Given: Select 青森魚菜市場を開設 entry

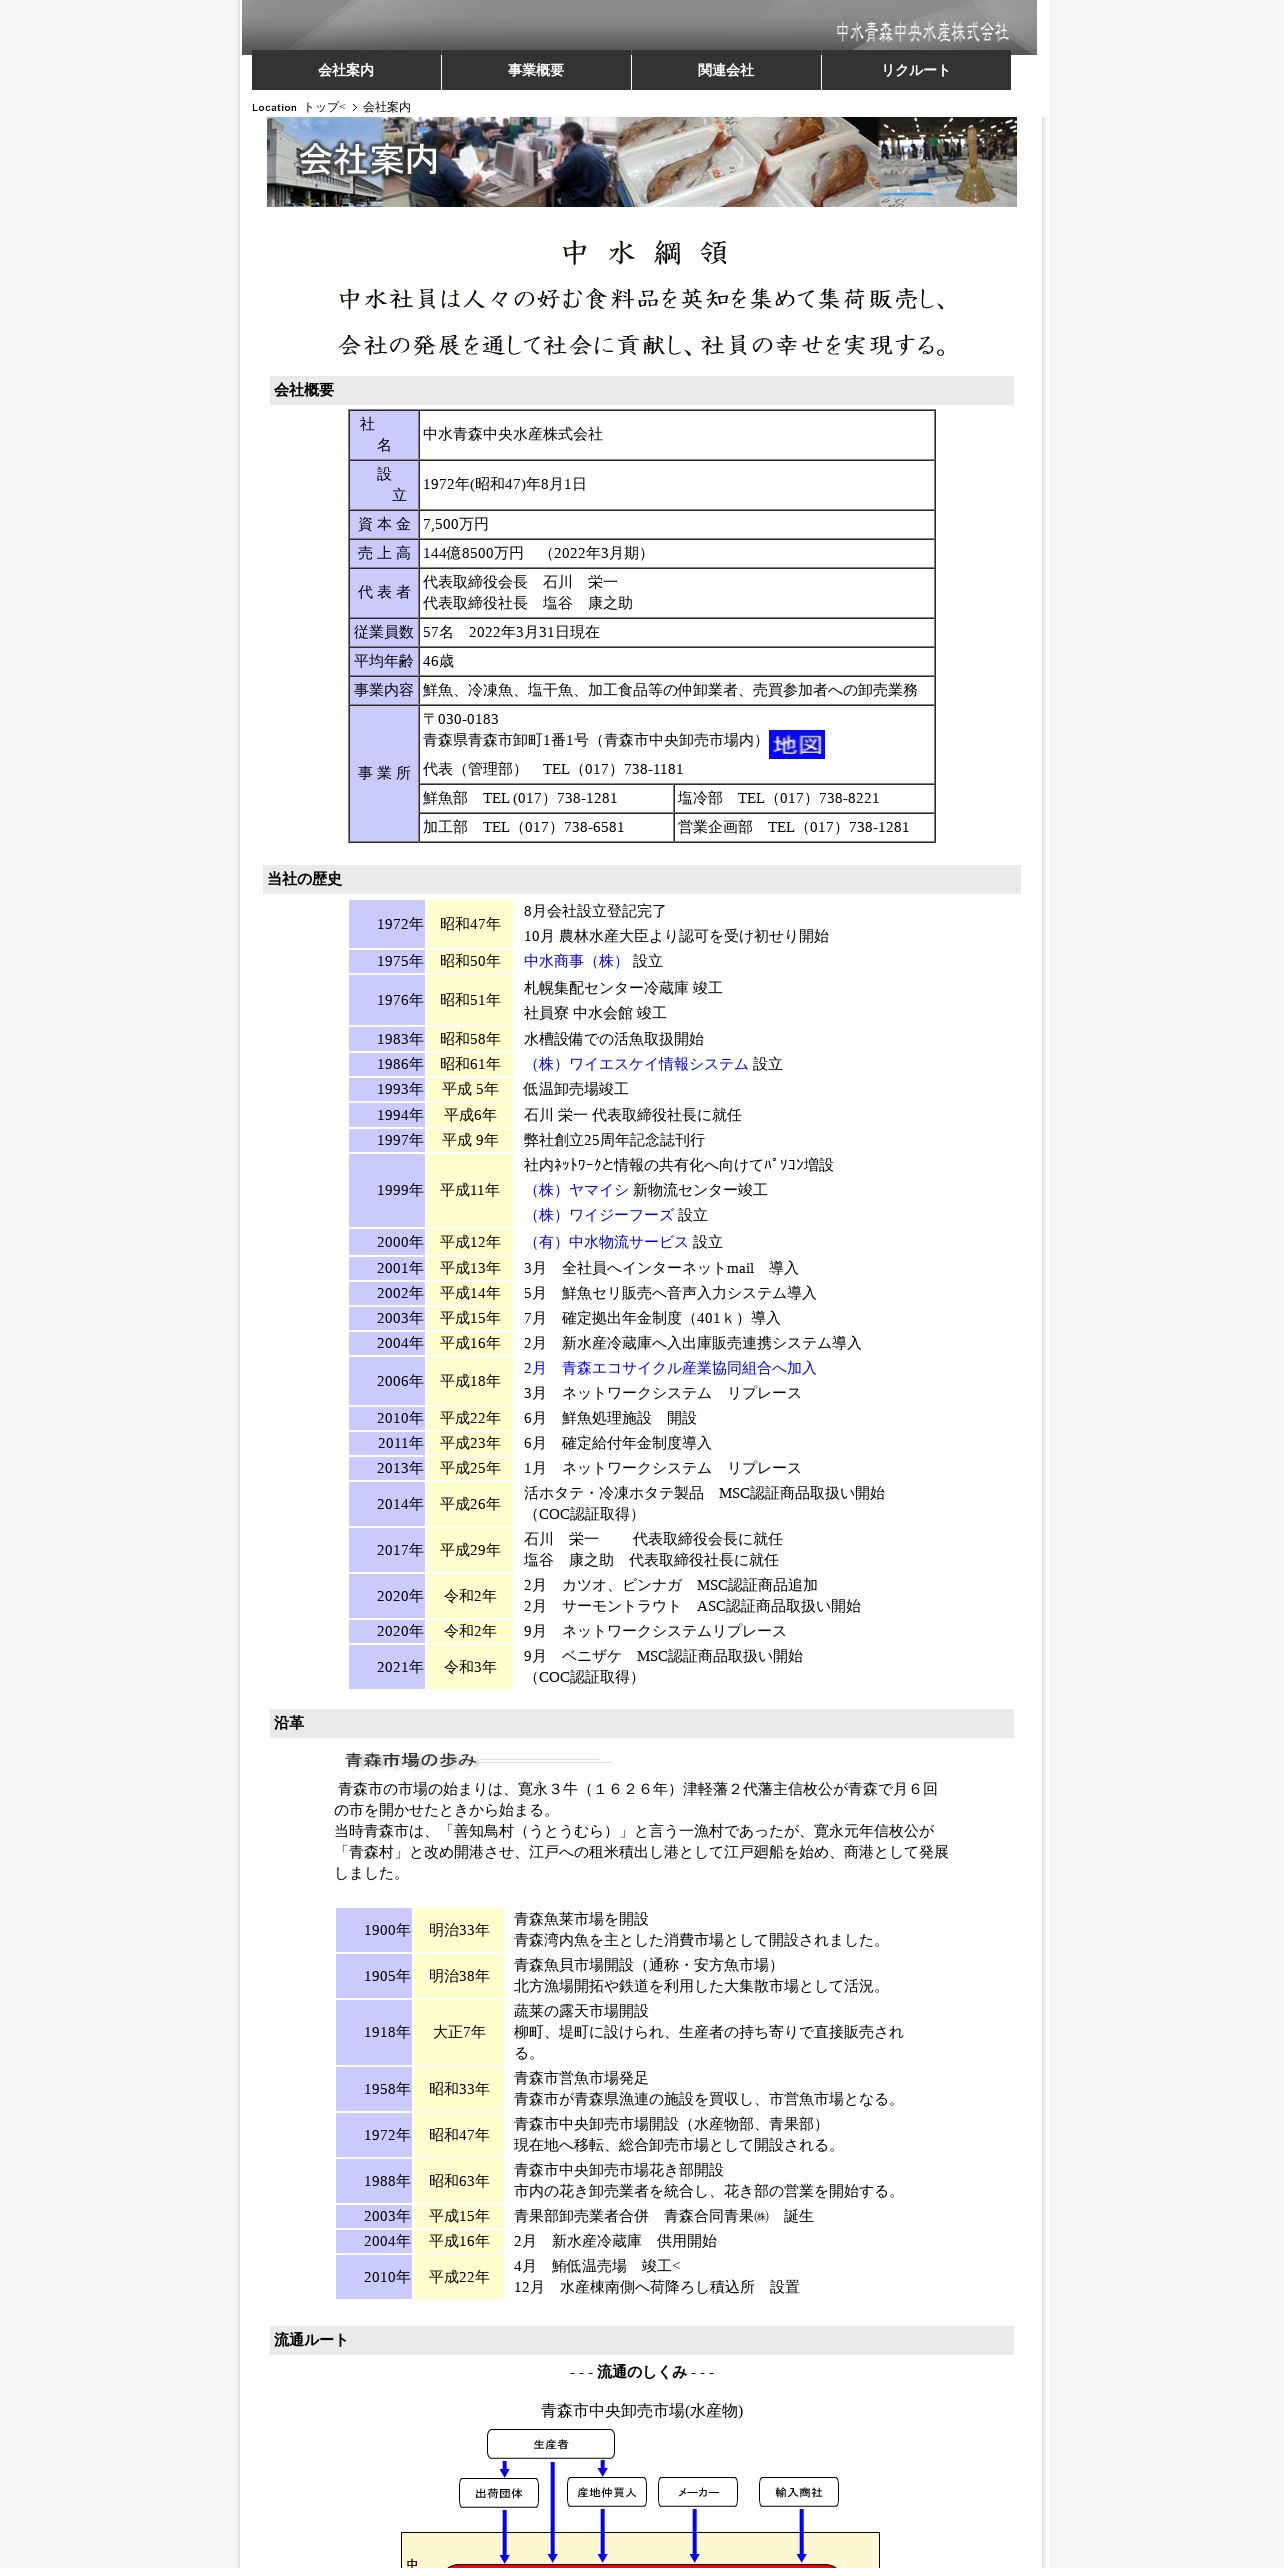Looking at the screenshot, I should click(x=581, y=1919).
